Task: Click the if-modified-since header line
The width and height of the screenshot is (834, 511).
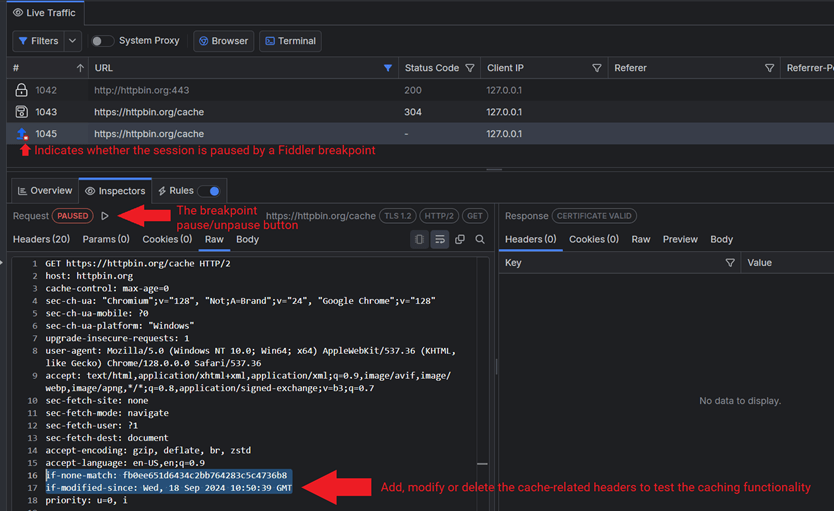Action: [169, 488]
